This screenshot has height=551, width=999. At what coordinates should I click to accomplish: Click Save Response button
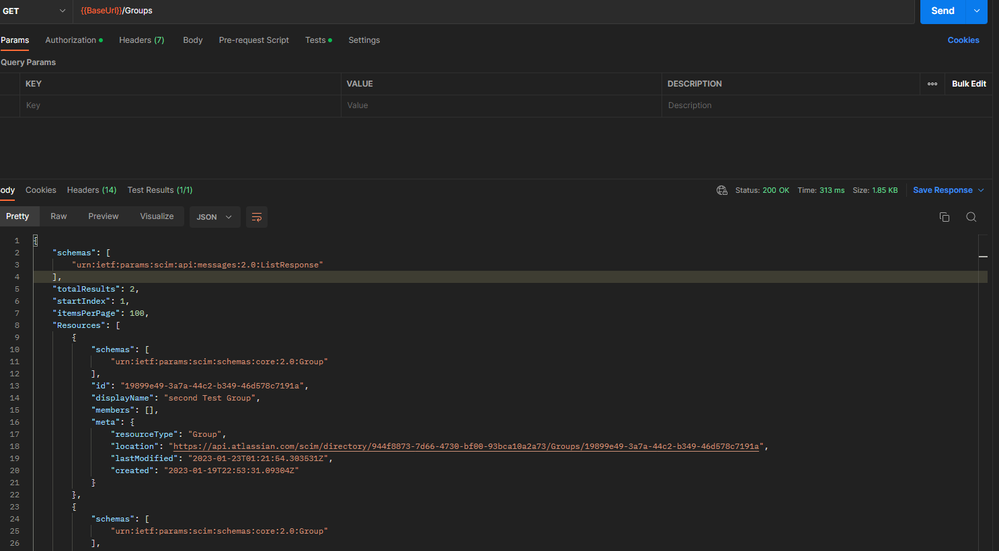943,190
